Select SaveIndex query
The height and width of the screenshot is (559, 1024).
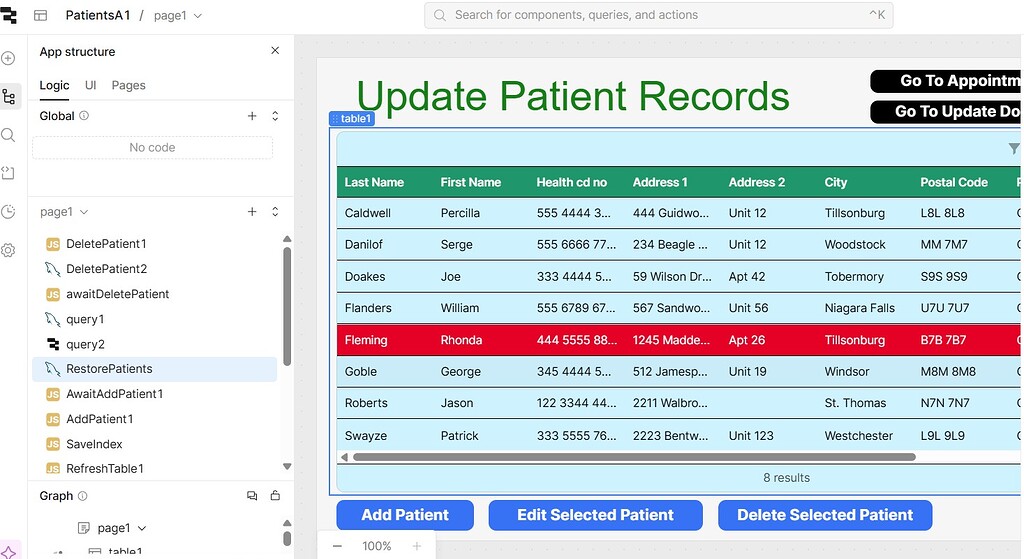[x=155, y=444]
